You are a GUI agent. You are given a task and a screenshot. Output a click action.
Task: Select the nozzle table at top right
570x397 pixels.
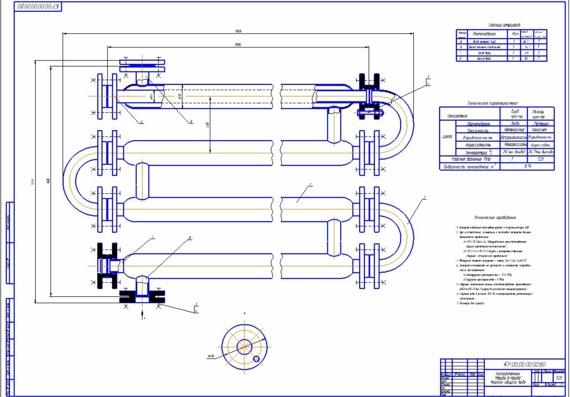click(502, 45)
